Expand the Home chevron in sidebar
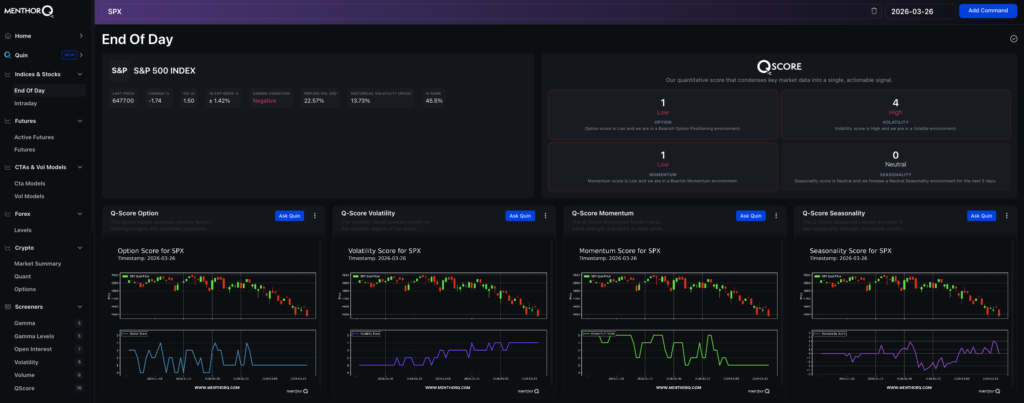 pyautogui.click(x=81, y=36)
